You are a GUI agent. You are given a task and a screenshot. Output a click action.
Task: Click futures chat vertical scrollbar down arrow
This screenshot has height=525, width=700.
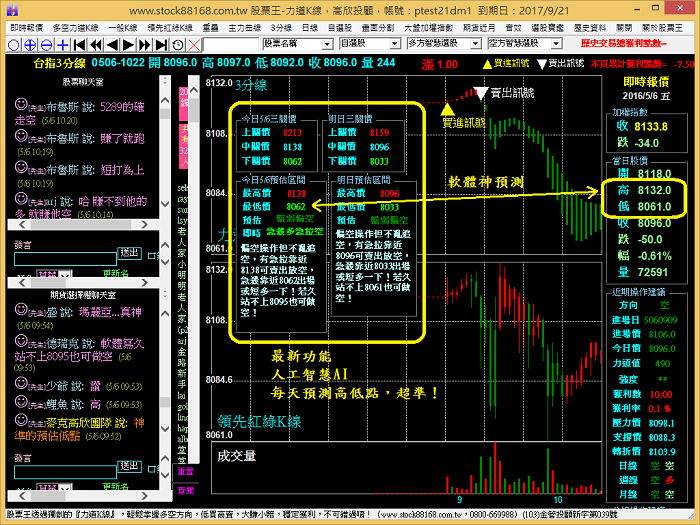point(165,429)
